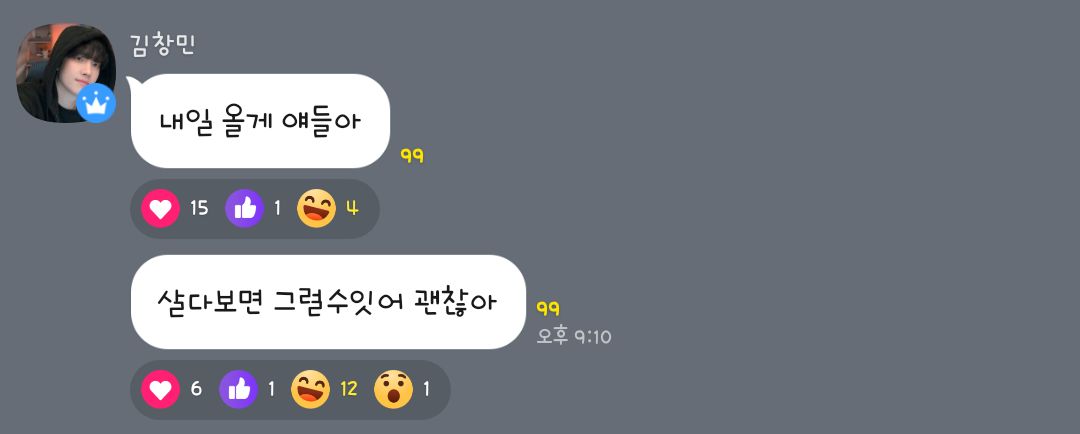
Task: Click the heart count 6
Action: (x=196, y=389)
